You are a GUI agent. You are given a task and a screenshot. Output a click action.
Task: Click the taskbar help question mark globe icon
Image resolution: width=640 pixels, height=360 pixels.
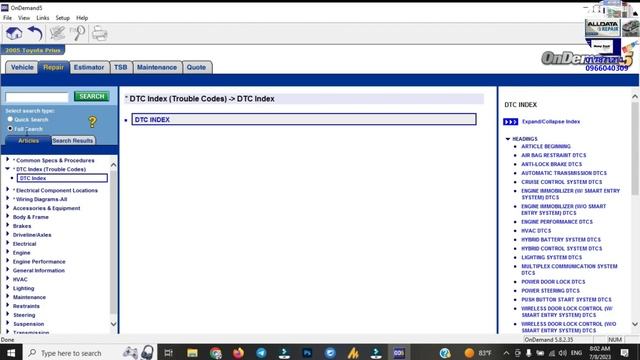coord(445,353)
